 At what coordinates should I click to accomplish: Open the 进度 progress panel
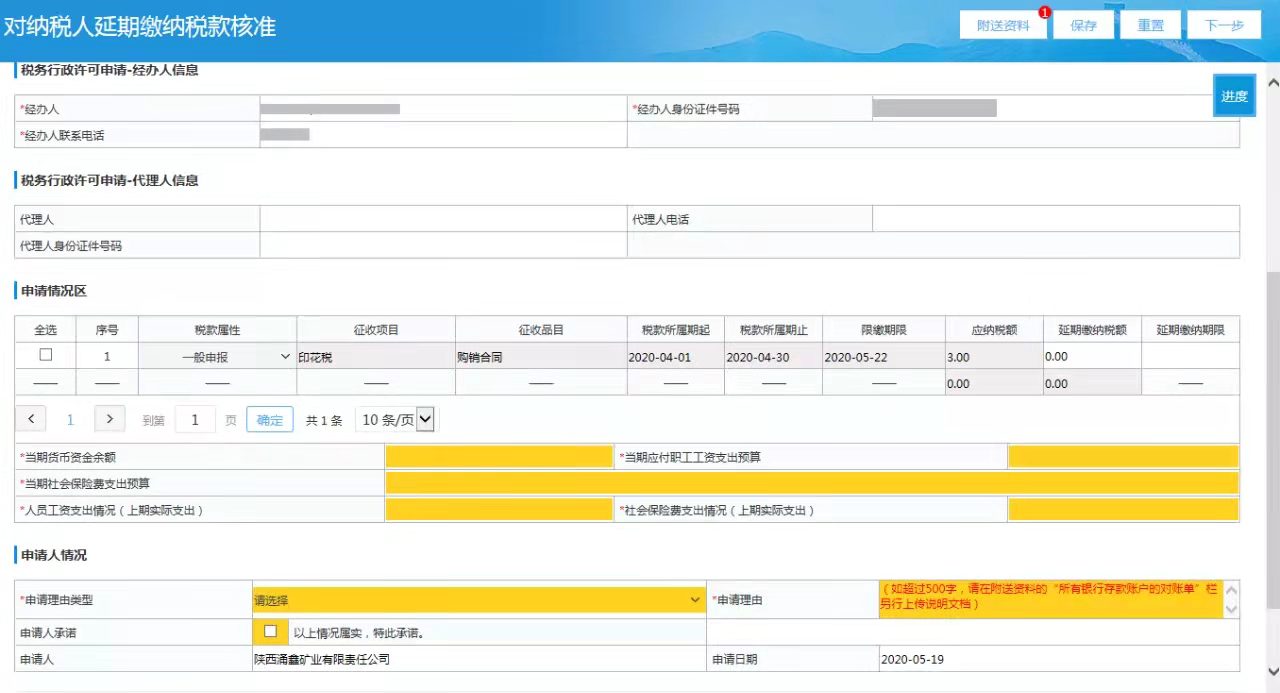click(x=1233, y=95)
